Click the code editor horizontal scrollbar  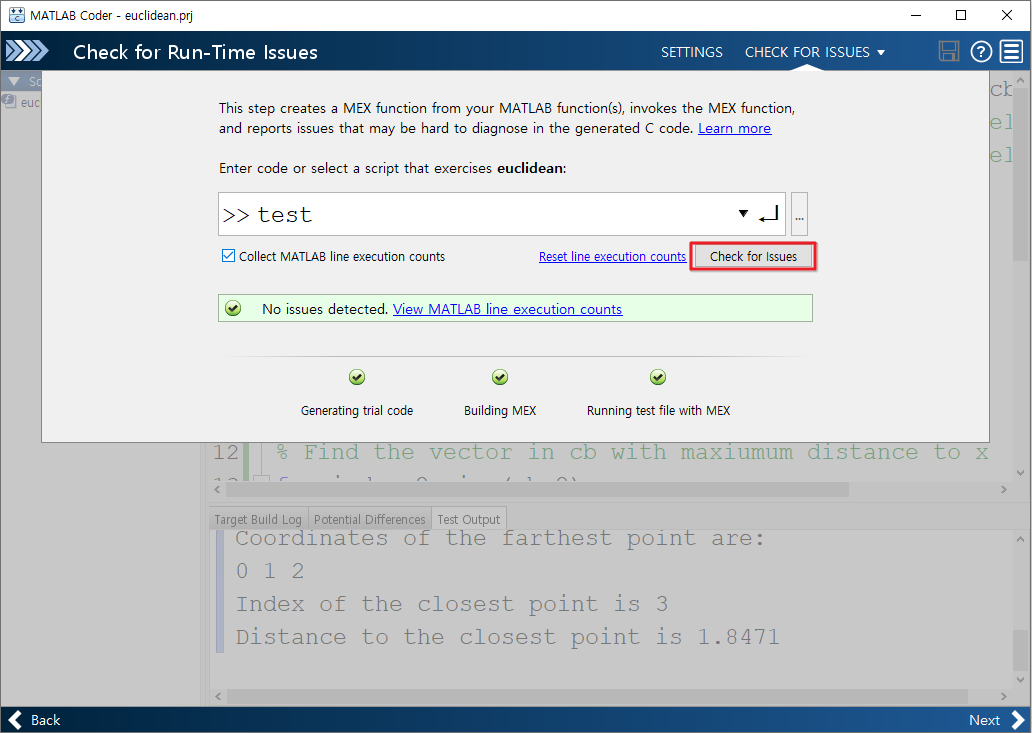tap(536, 490)
